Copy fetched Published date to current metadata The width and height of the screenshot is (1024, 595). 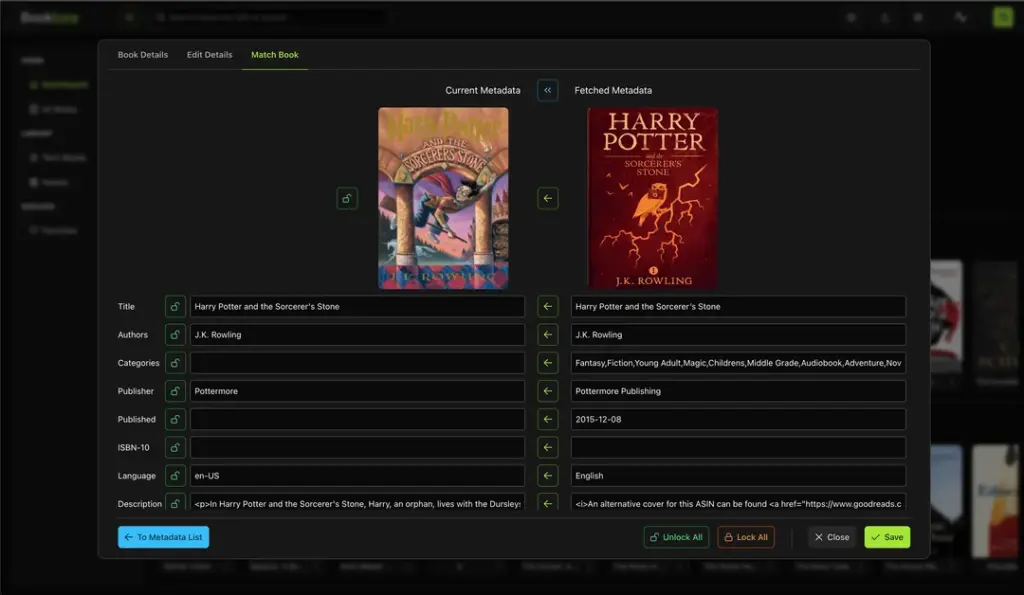point(547,419)
